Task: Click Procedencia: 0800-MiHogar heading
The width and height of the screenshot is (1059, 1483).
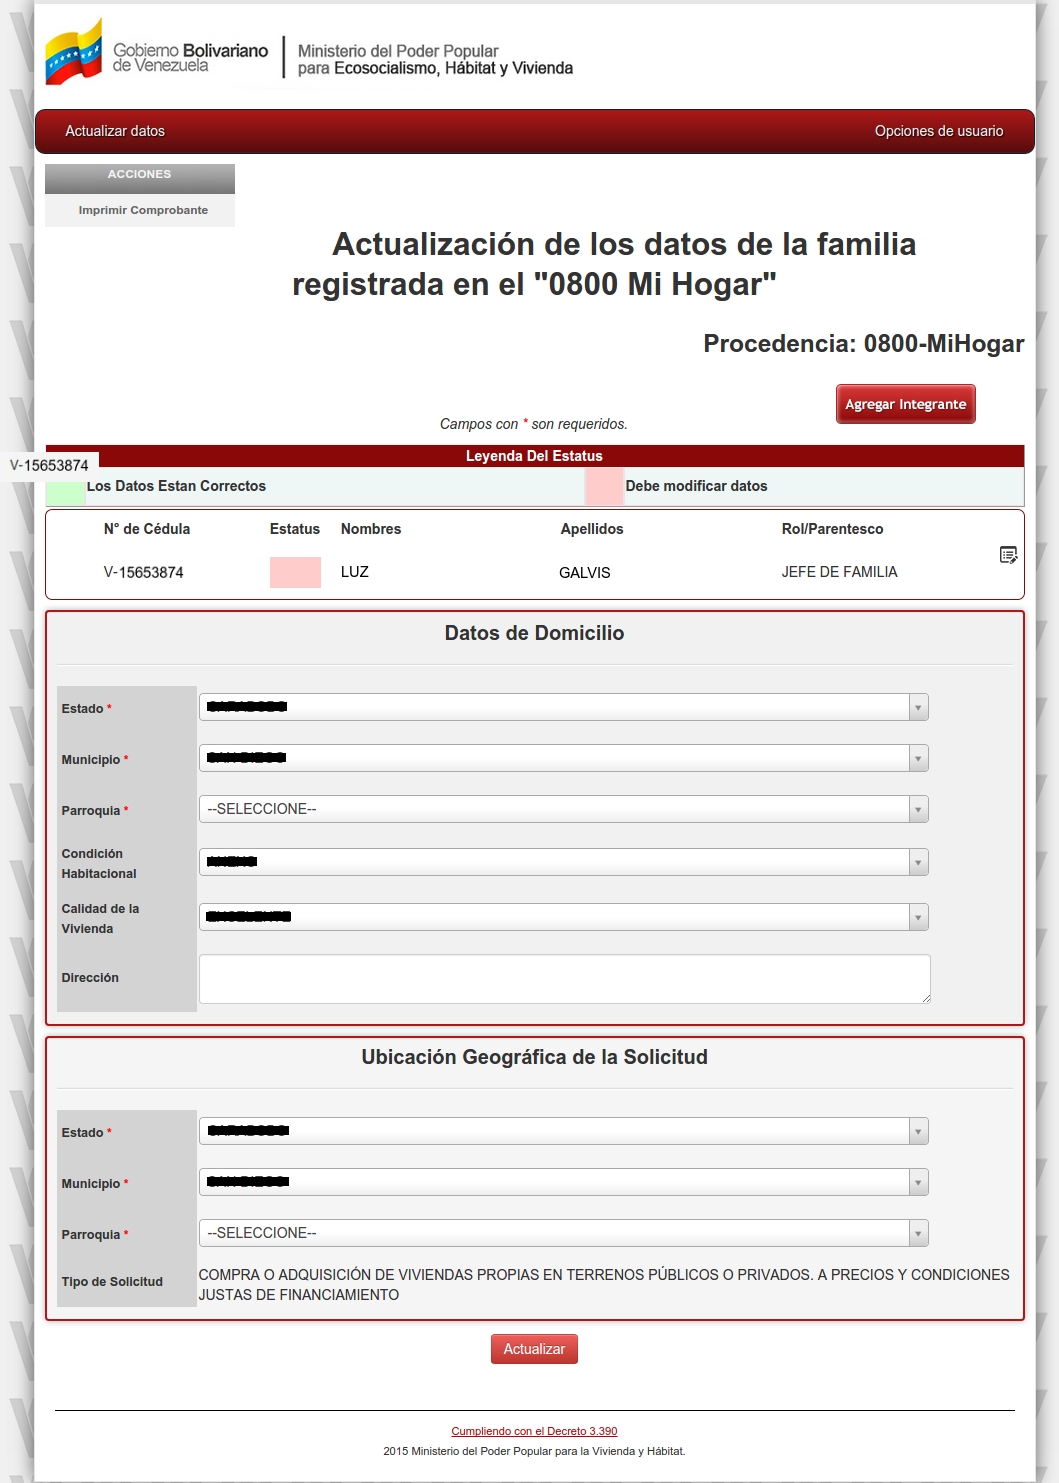Action: pyautogui.click(x=863, y=344)
